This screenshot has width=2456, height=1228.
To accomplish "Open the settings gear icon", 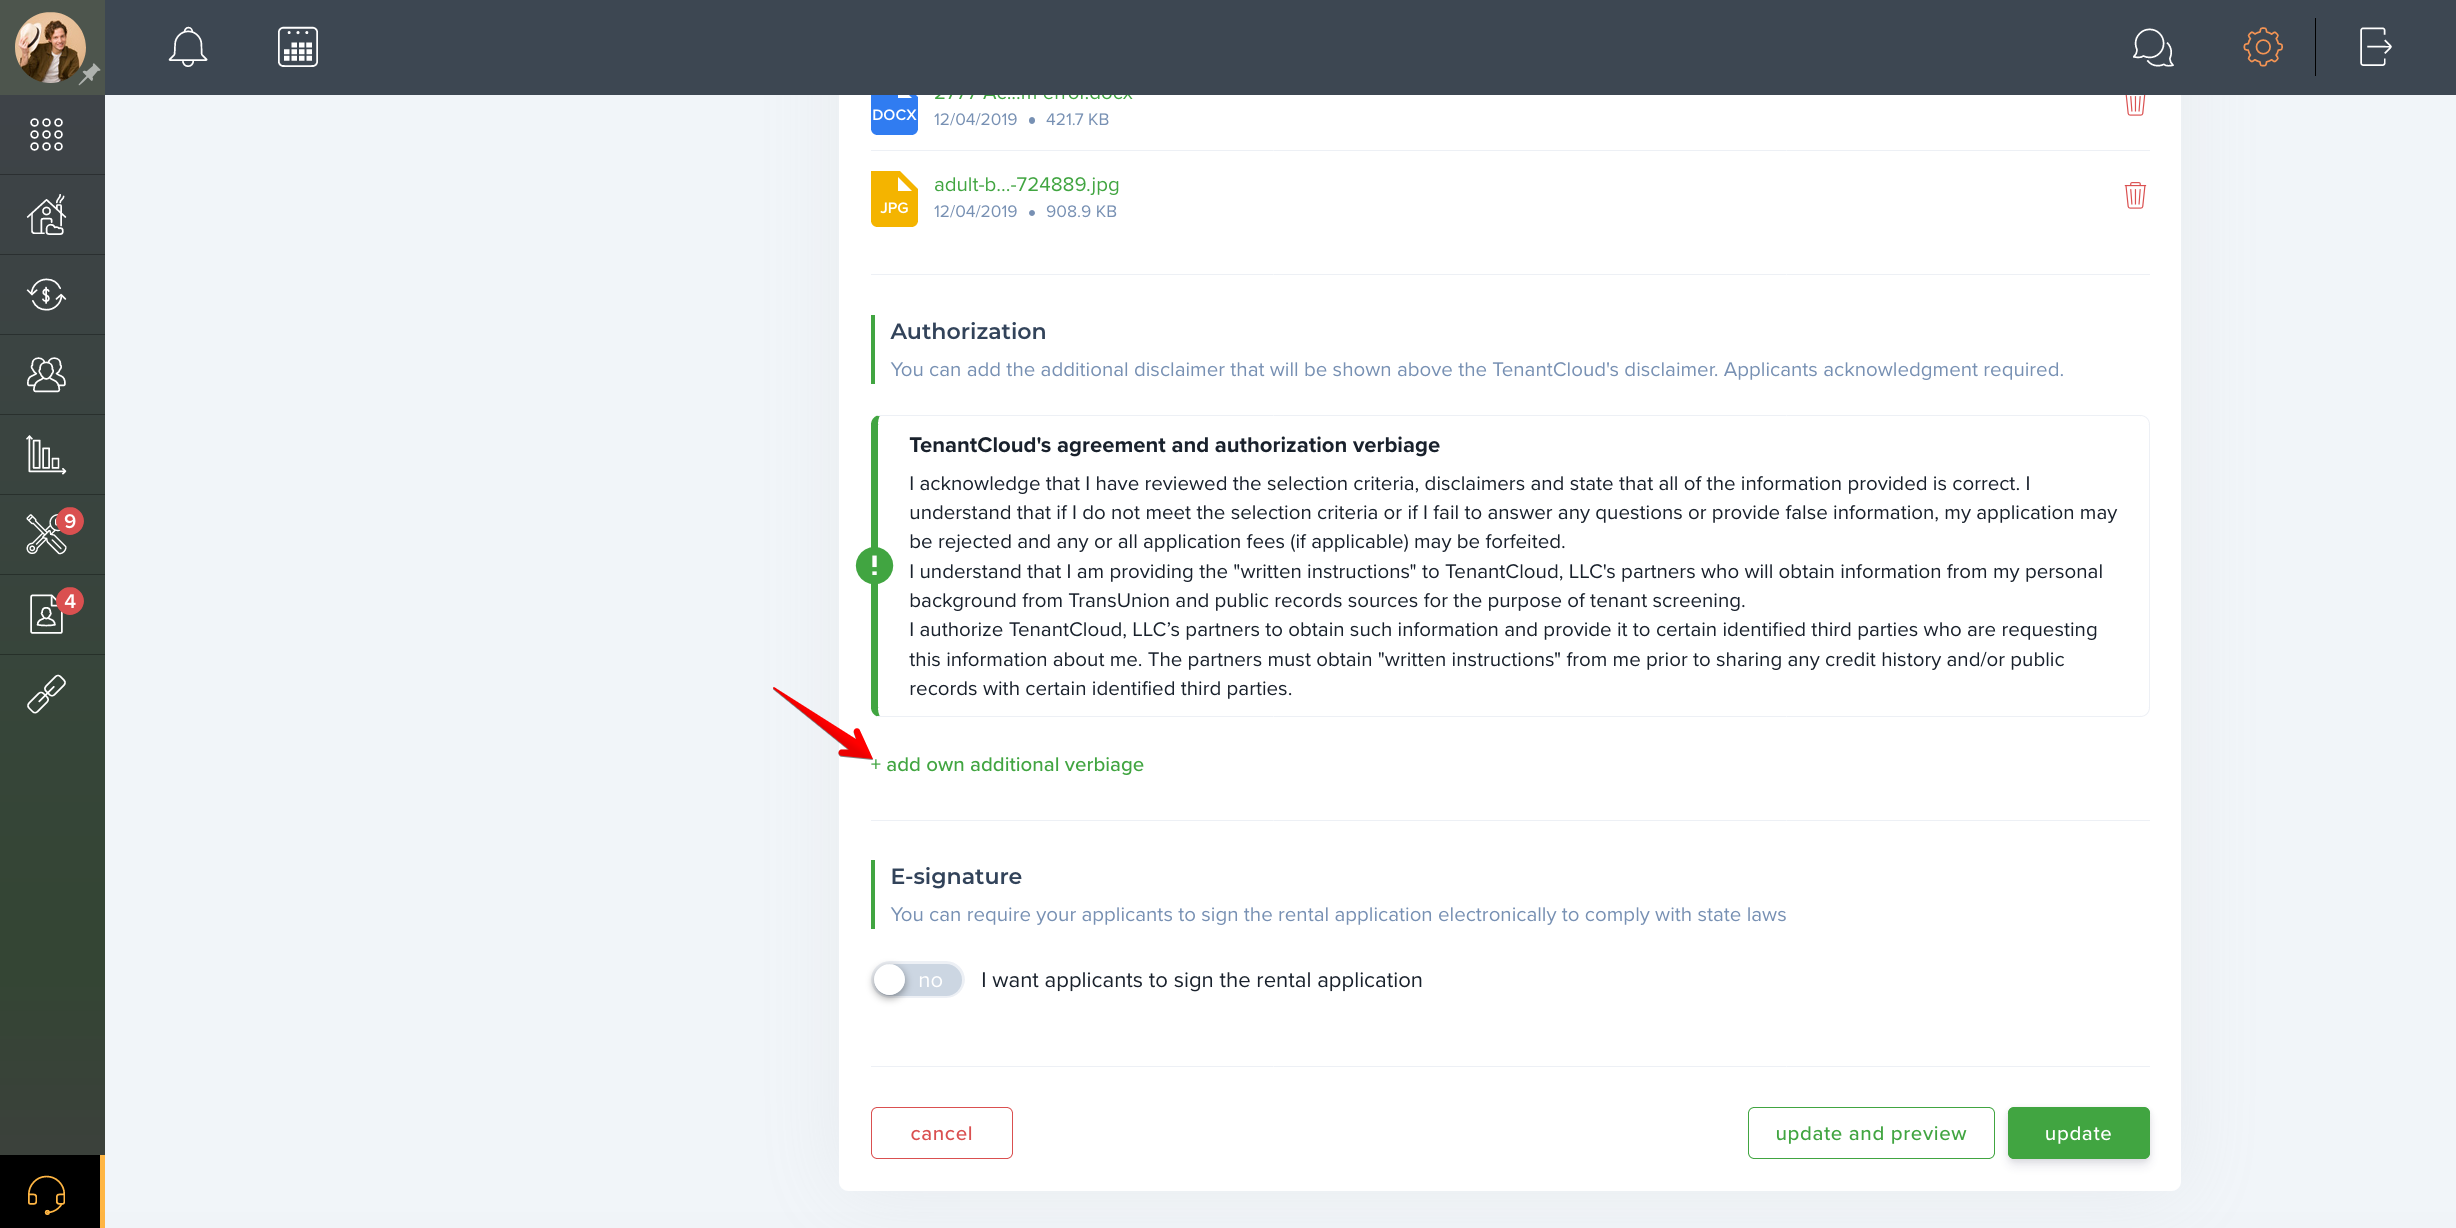I will (2263, 47).
